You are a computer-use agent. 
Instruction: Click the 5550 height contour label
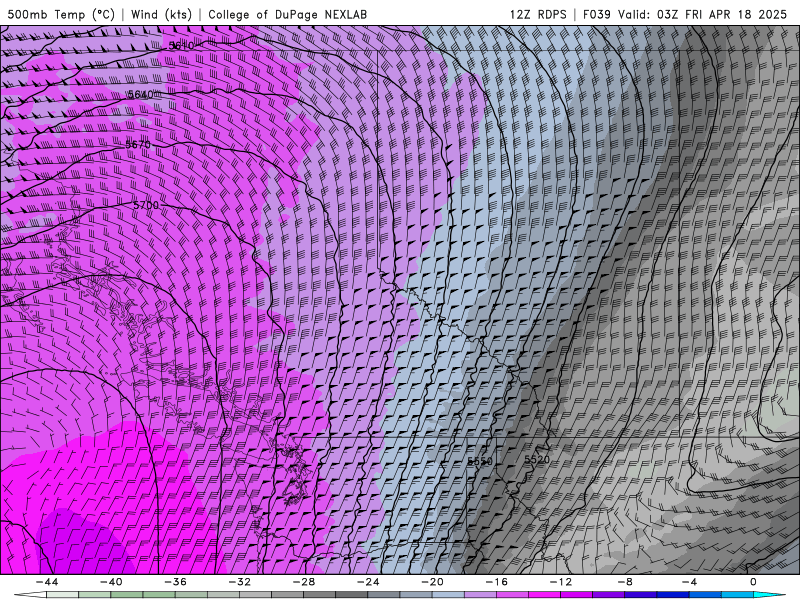[x=480, y=461]
